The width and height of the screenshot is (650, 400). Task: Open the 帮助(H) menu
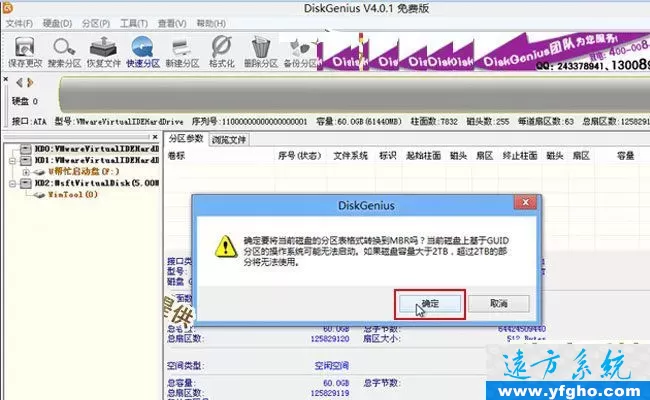point(211,23)
